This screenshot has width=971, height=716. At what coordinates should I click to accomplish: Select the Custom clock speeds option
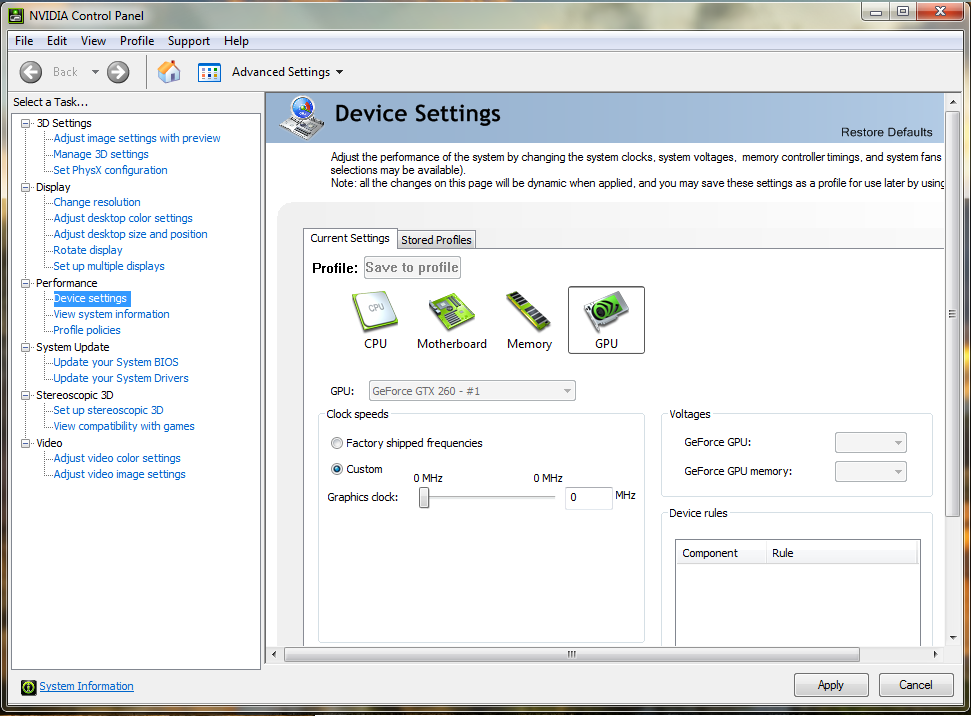tap(337, 469)
